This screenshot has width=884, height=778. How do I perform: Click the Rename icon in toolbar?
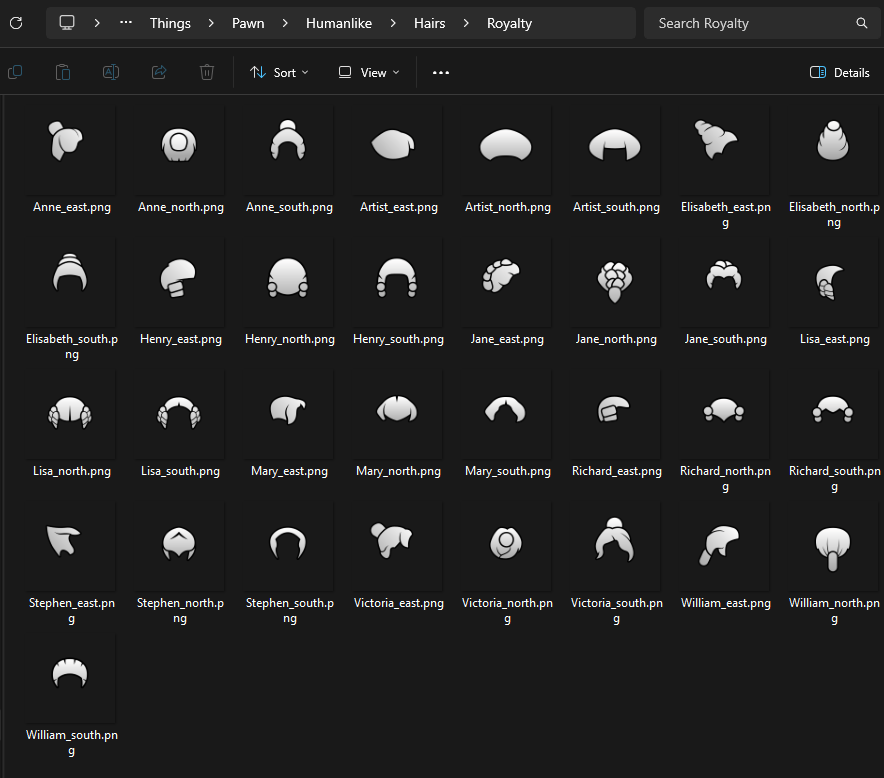pyautogui.click(x=111, y=72)
